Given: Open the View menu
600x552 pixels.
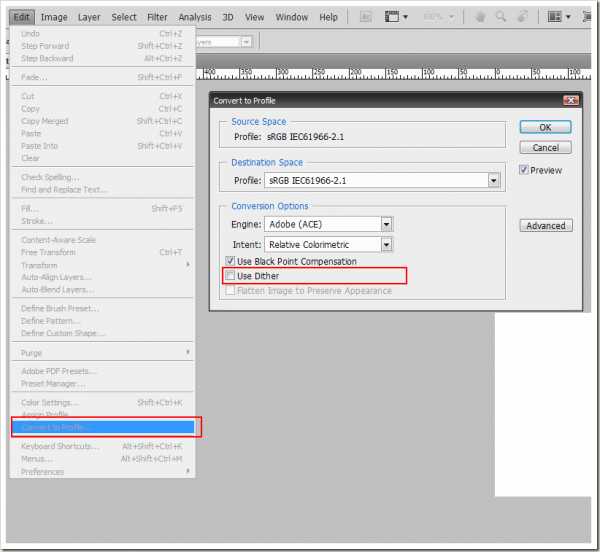Looking at the screenshot, I should (254, 17).
